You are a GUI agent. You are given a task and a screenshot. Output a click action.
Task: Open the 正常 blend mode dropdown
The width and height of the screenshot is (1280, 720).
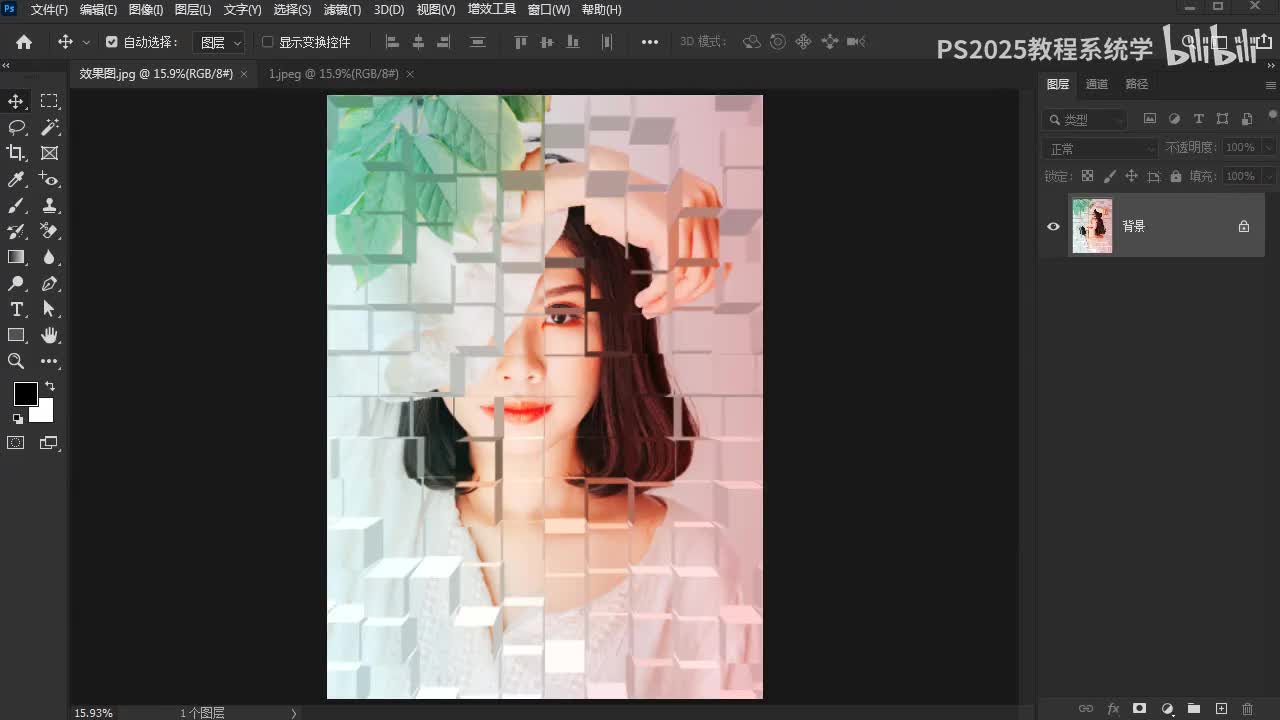click(1100, 148)
